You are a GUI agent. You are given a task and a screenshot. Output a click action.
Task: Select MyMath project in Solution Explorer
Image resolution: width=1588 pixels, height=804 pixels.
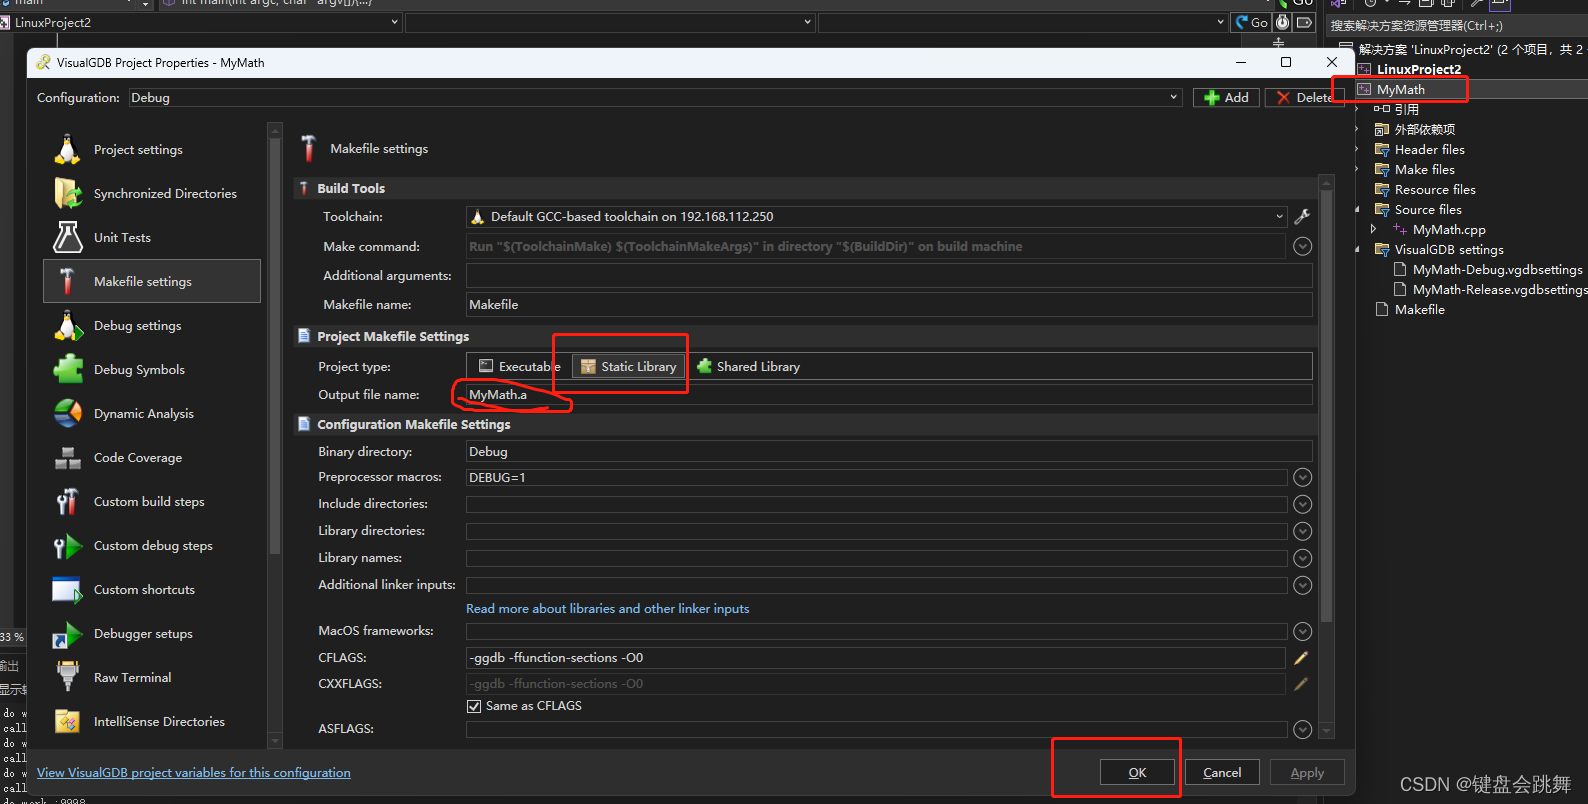[x=1400, y=89]
